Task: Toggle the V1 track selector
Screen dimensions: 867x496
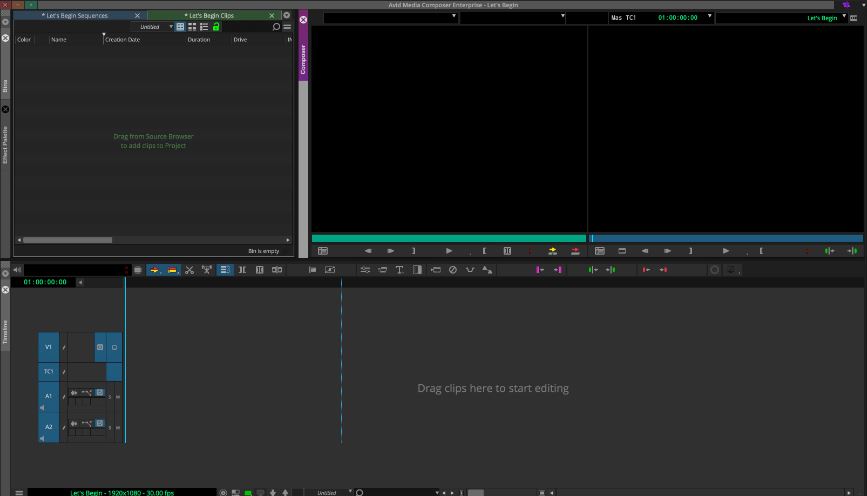Action: (49, 347)
